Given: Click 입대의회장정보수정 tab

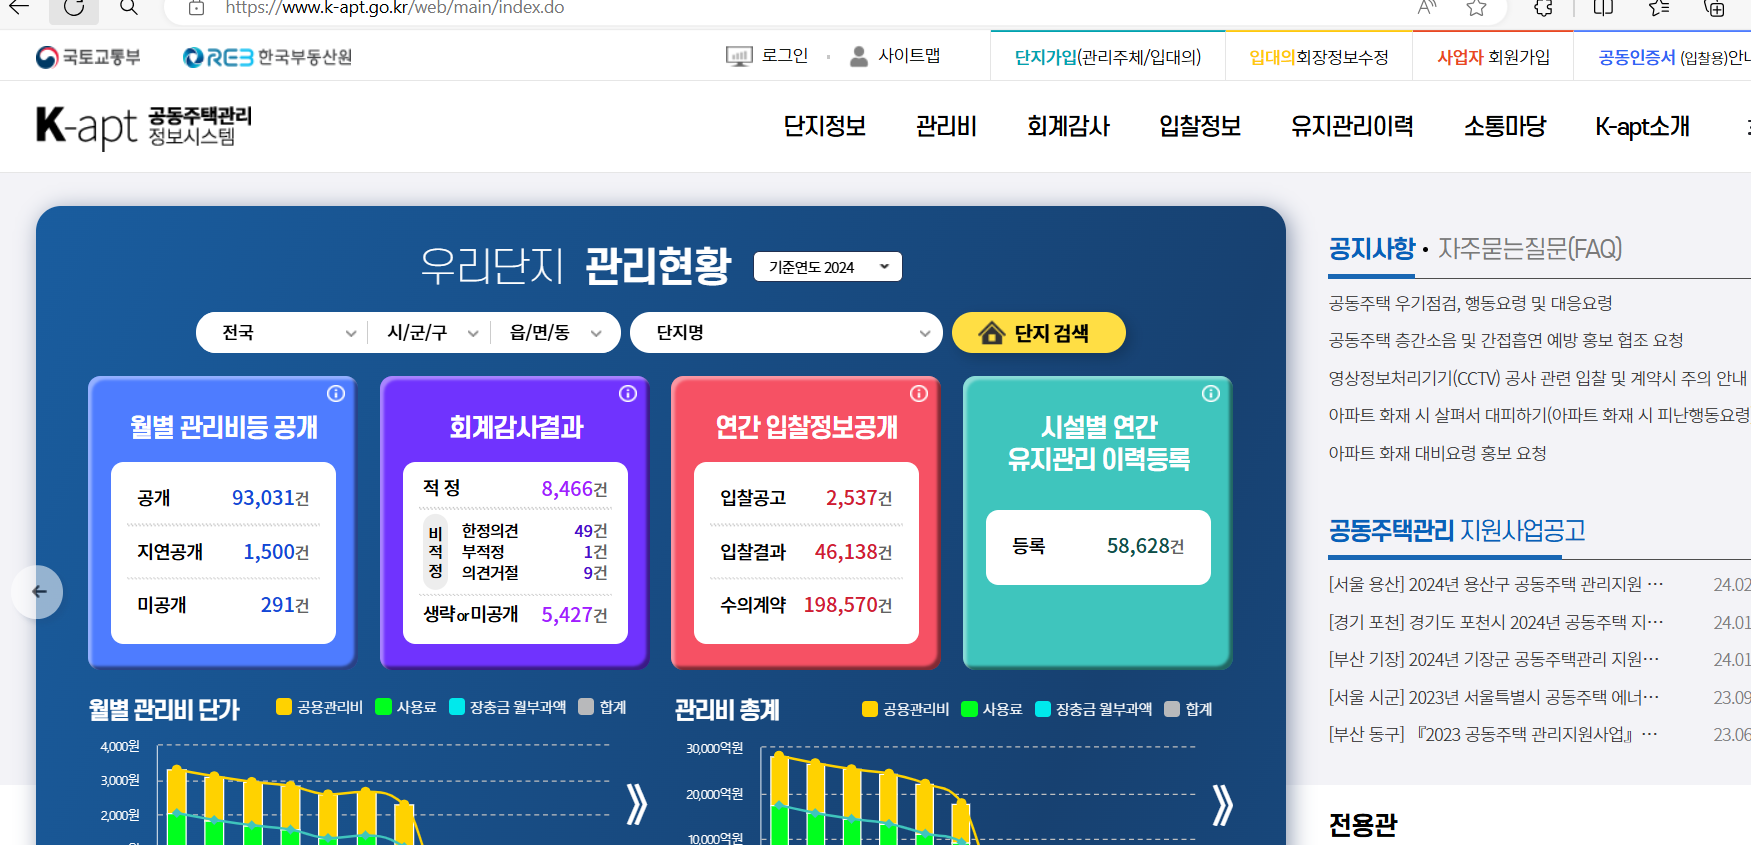Looking at the screenshot, I should (x=1318, y=57).
